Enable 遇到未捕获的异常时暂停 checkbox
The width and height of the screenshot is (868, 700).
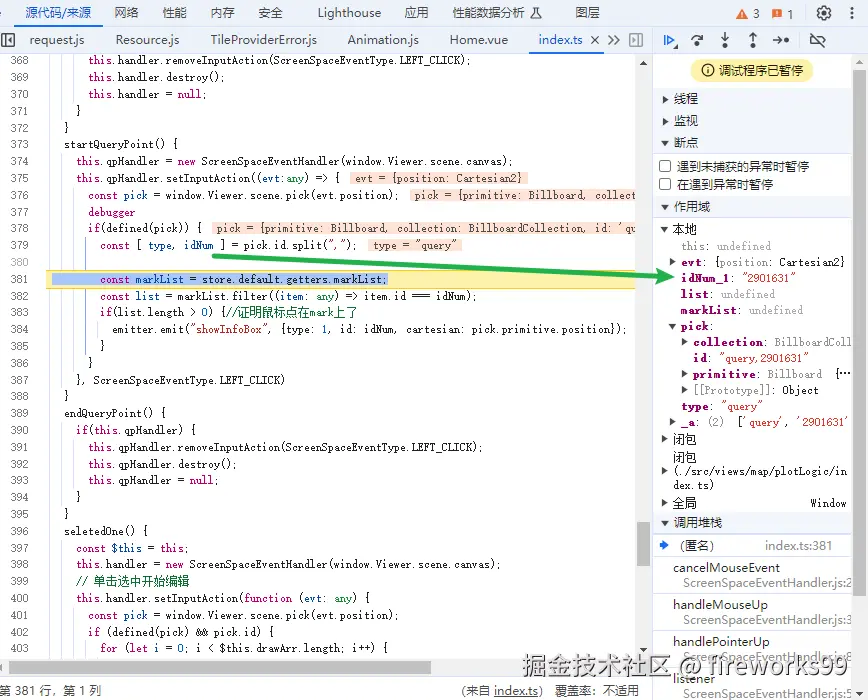click(x=666, y=167)
